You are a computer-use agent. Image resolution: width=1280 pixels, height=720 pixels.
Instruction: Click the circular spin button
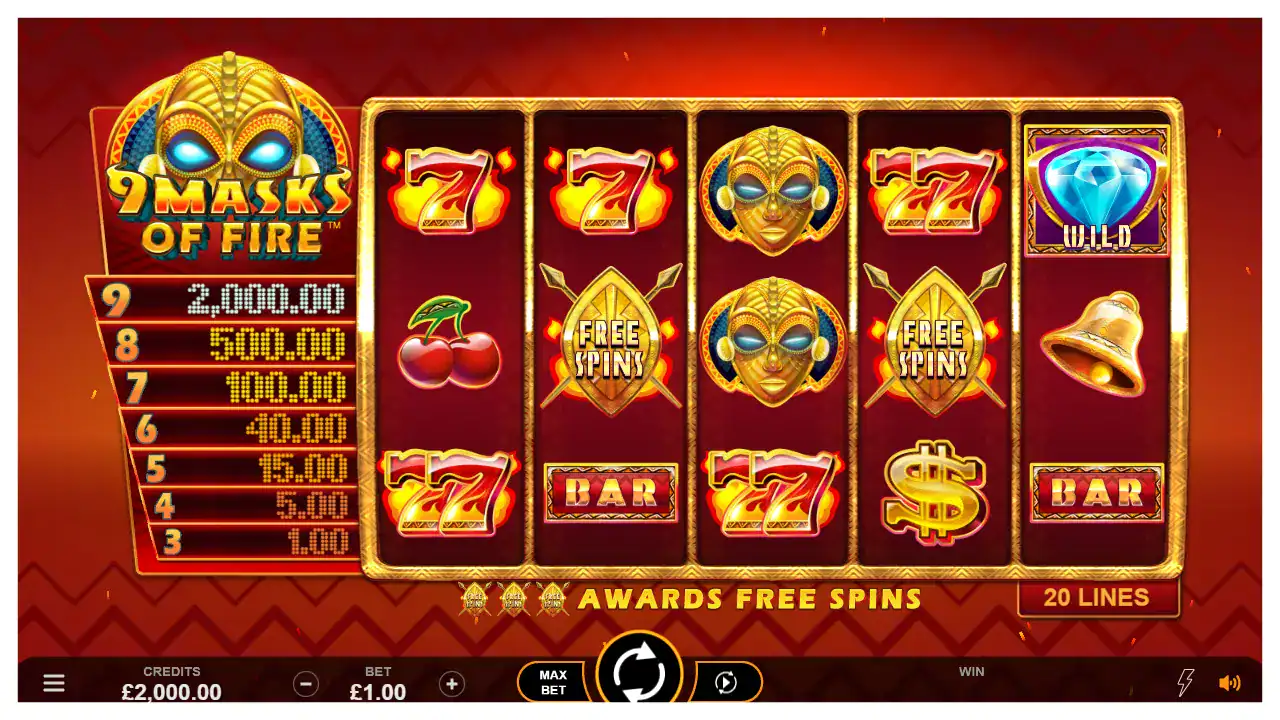(x=639, y=672)
